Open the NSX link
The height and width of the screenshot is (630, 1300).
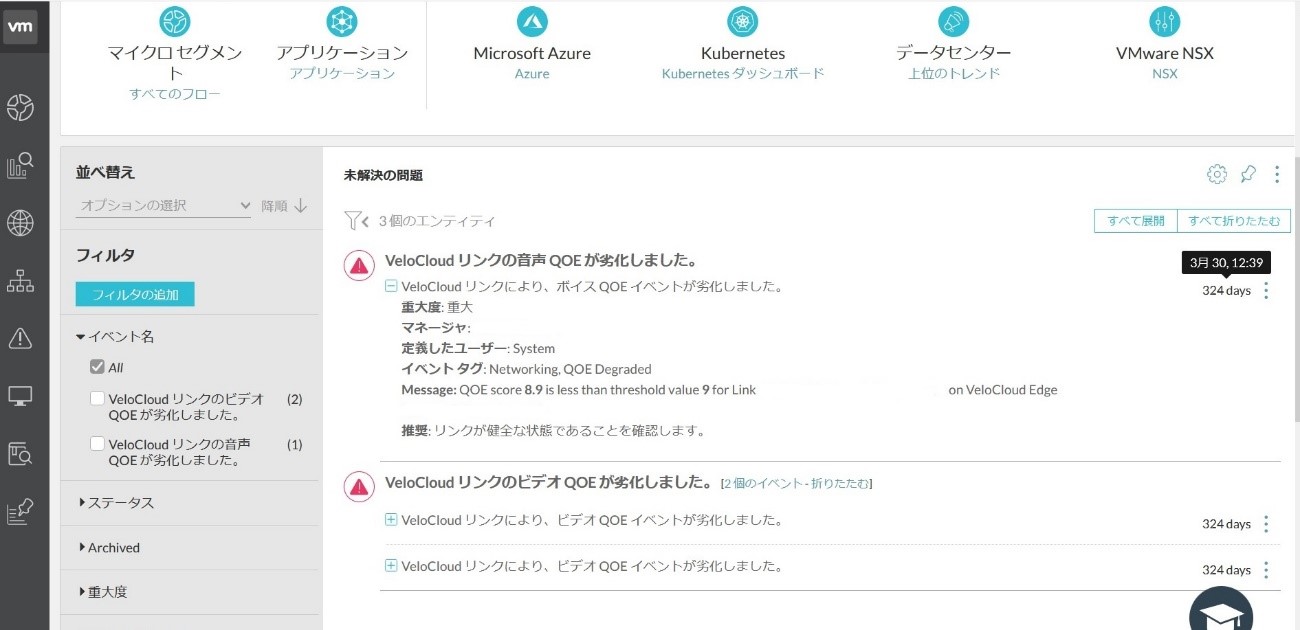[1165, 74]
